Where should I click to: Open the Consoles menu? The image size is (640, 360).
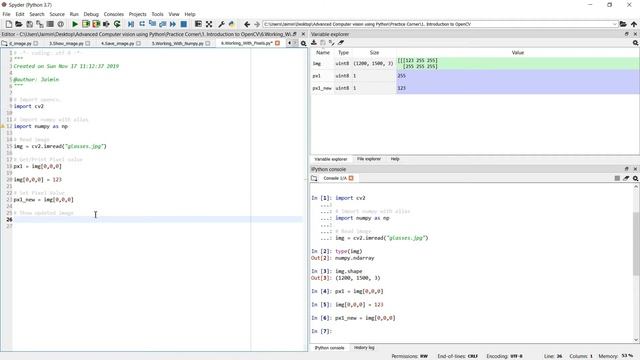coord(113,14)
